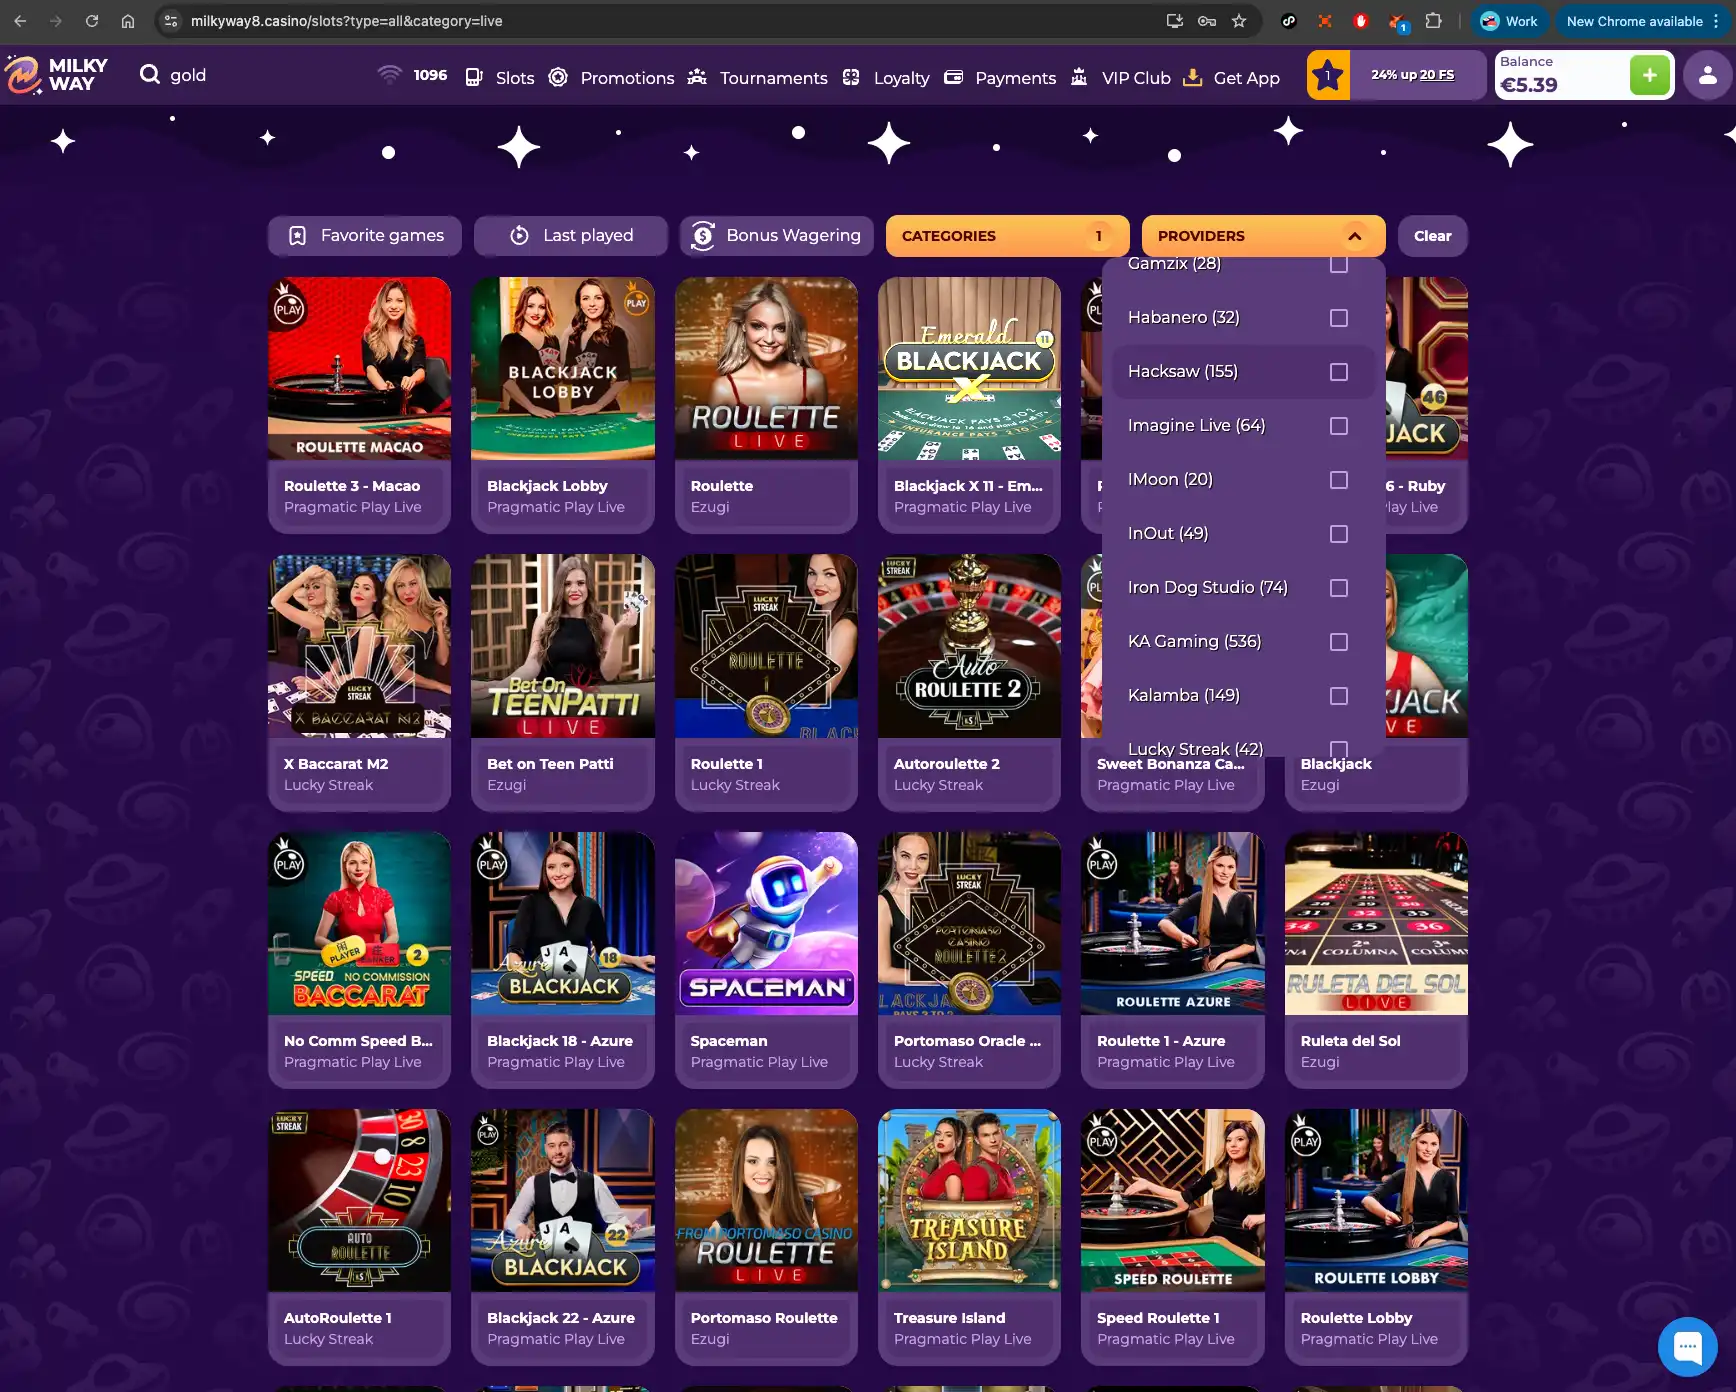Image resolution: width=1736 pixels, height=1392 pixels.
Task: Open the Roulette Lobby game
Action: click(x=1376, y=1237)
